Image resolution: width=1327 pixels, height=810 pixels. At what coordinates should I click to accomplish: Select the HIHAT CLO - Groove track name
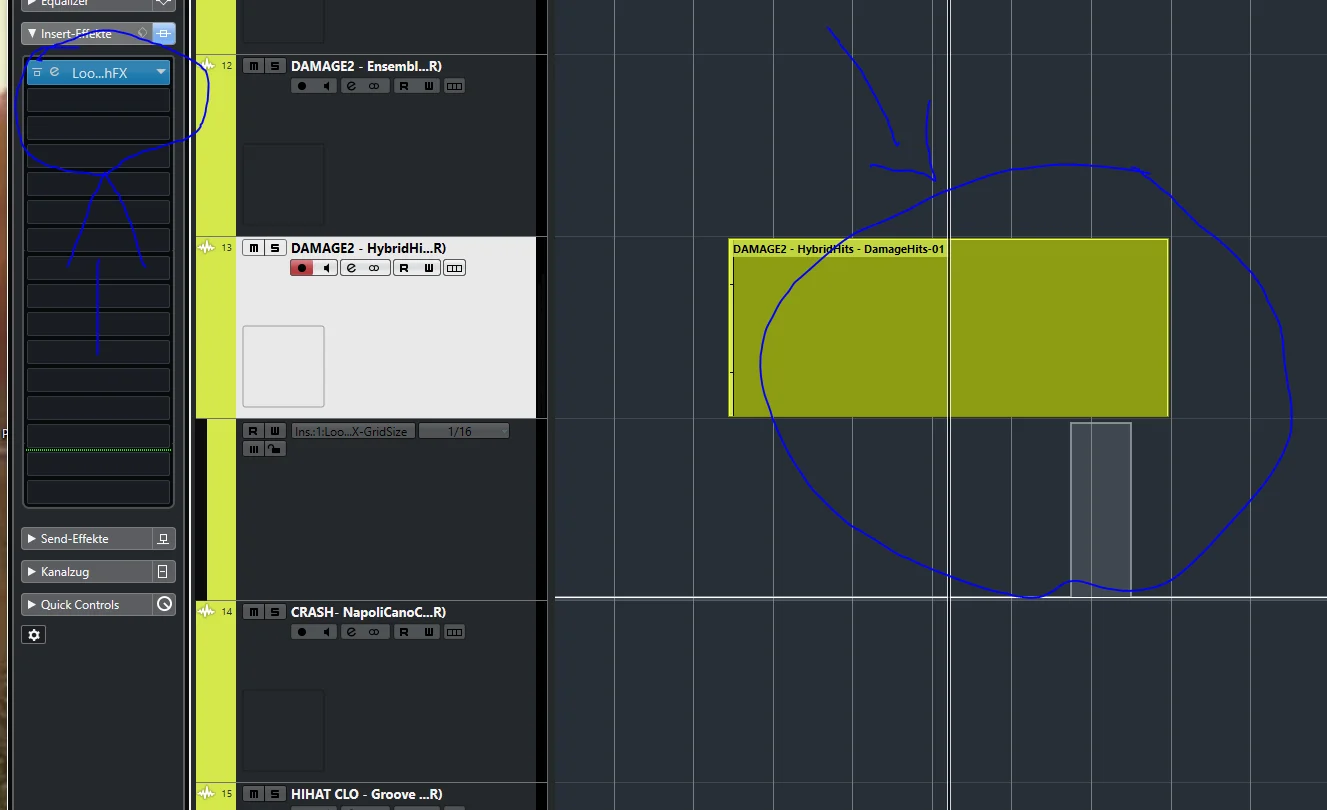pyautogui.click(x=366, y=794)
